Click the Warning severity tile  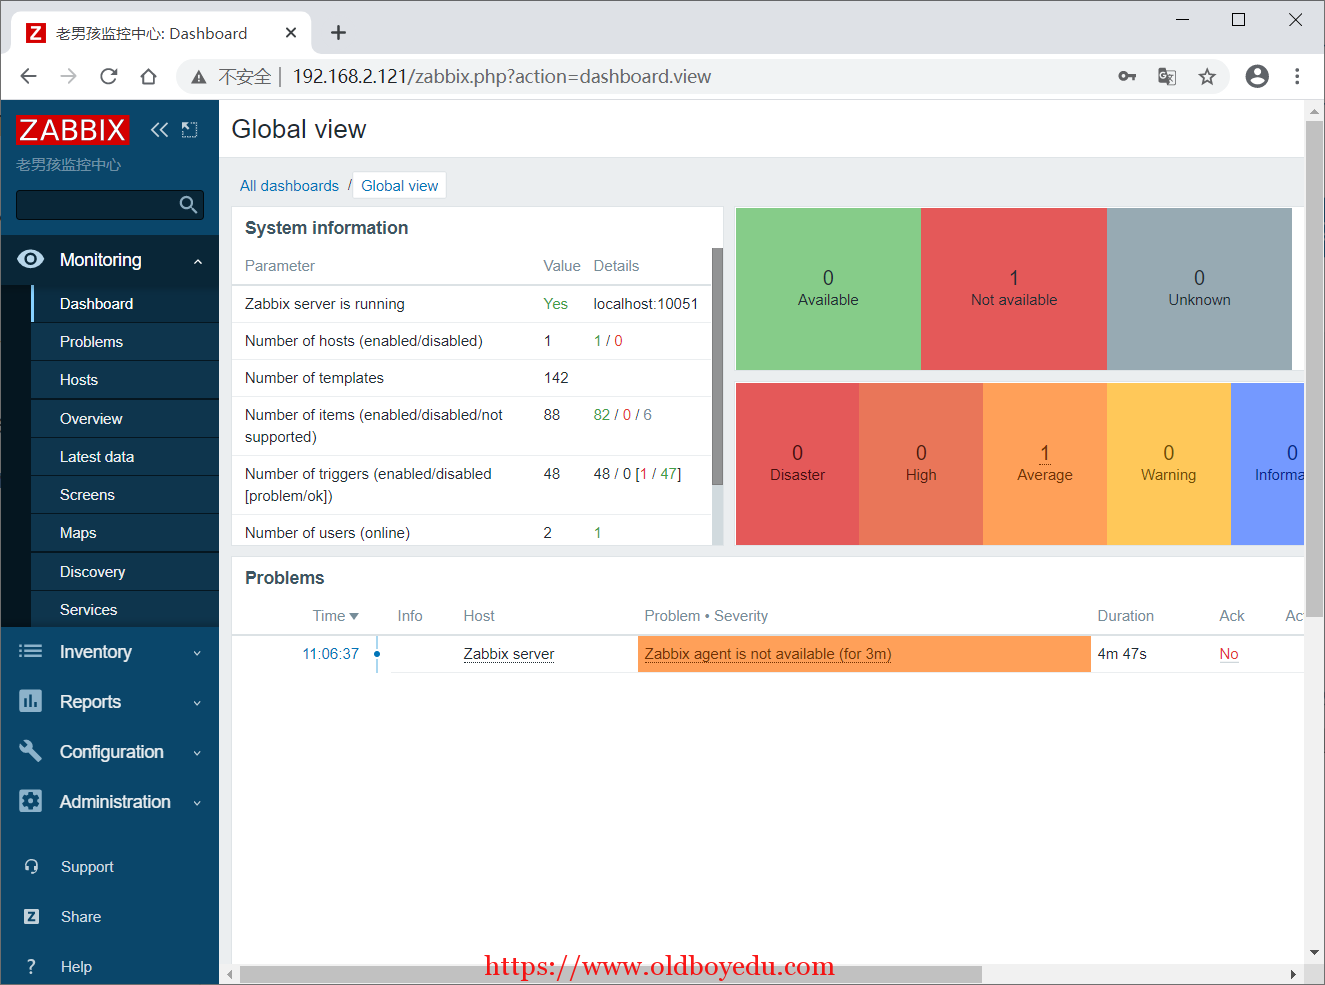pyautogui.click(x=1168, y=464)
